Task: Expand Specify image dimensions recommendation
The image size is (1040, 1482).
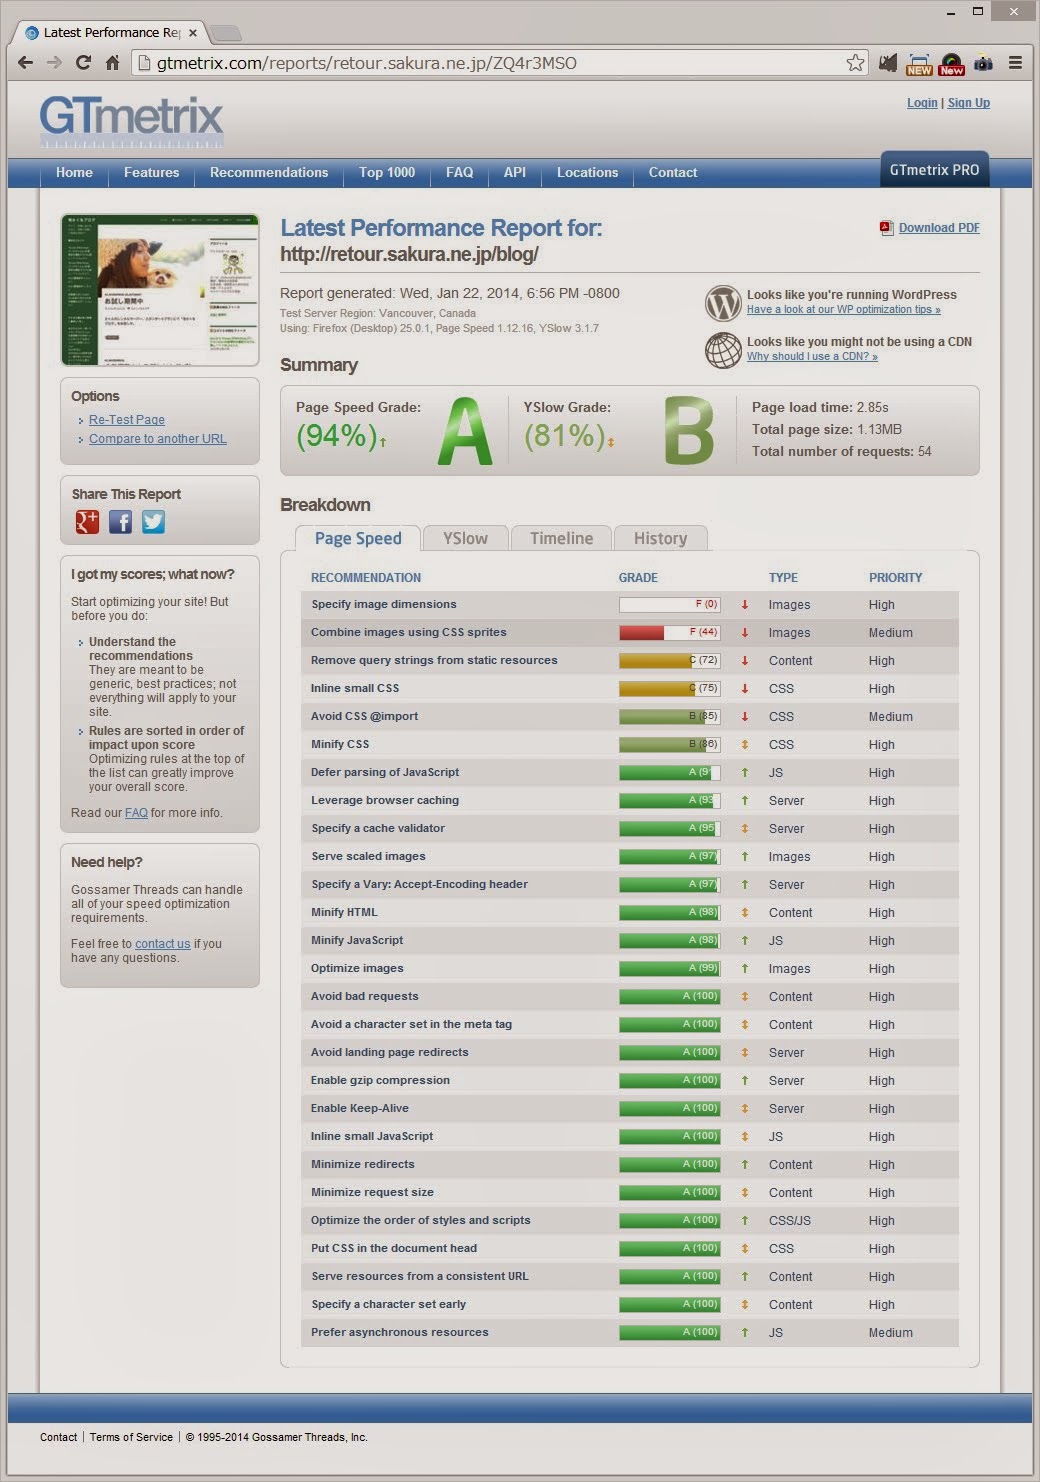Action: [630, 605]
